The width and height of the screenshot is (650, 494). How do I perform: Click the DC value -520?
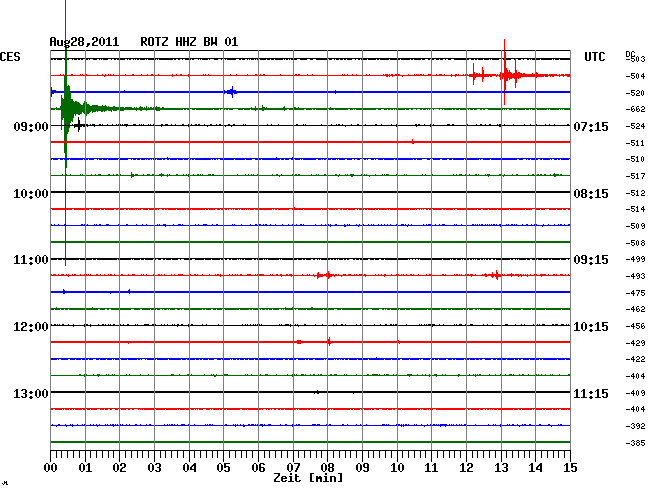[x=635, y=93]
